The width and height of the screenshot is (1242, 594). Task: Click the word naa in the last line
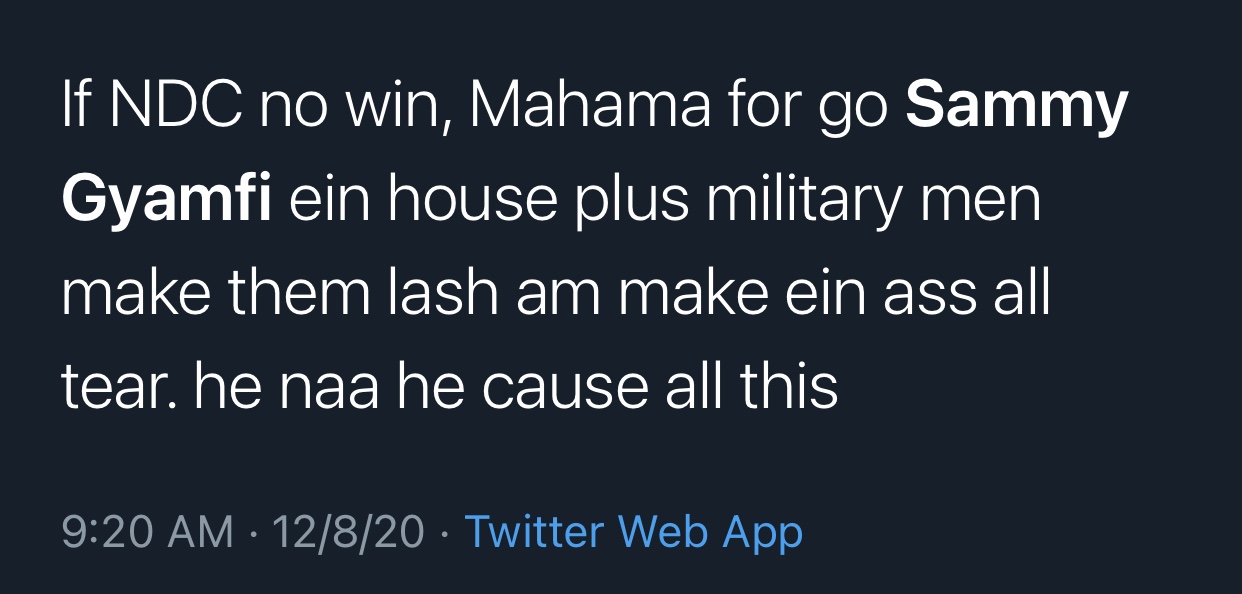pyautogui.click(x=331, y=385)
